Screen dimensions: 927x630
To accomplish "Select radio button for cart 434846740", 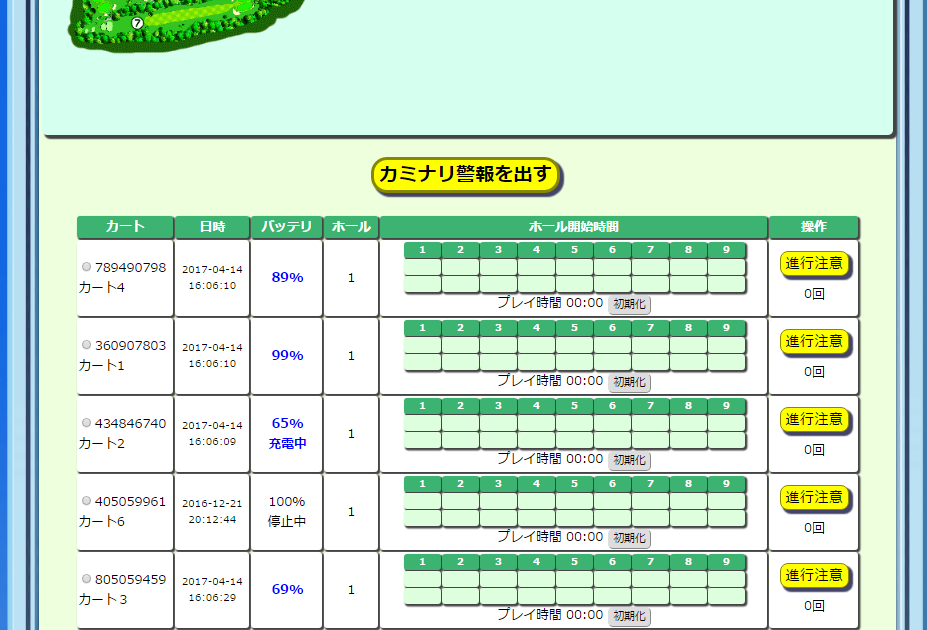I will click(x=86, y=423).
